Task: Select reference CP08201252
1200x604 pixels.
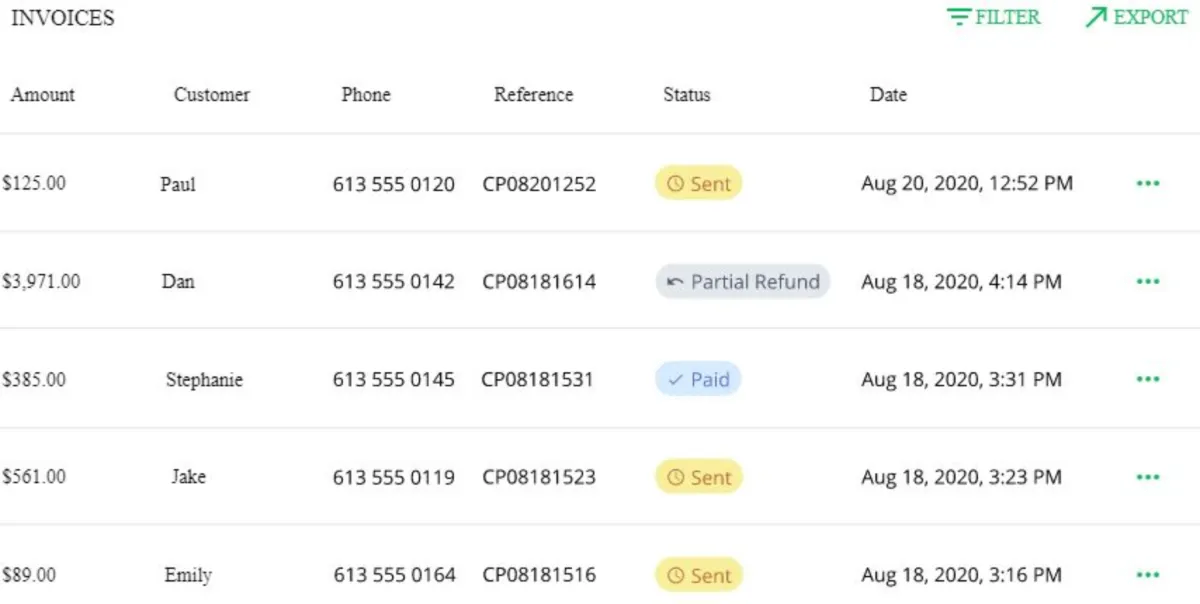Action: tap(539, 184)
